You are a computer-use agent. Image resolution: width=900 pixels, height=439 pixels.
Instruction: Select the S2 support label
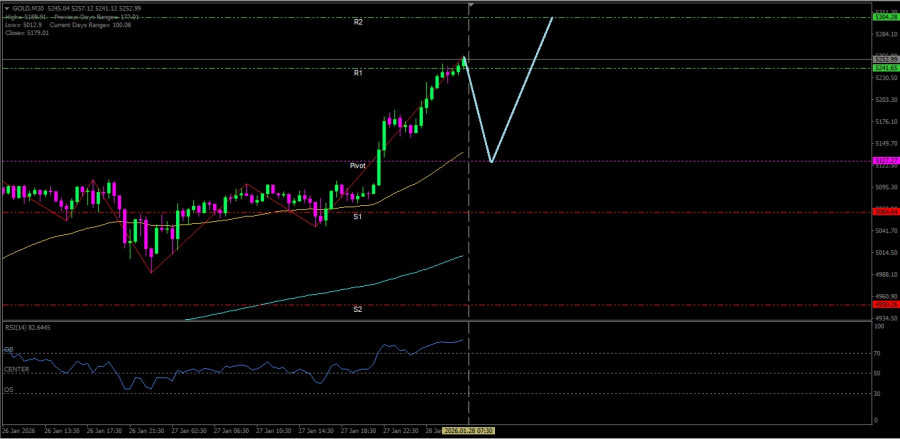pos(358,309)
